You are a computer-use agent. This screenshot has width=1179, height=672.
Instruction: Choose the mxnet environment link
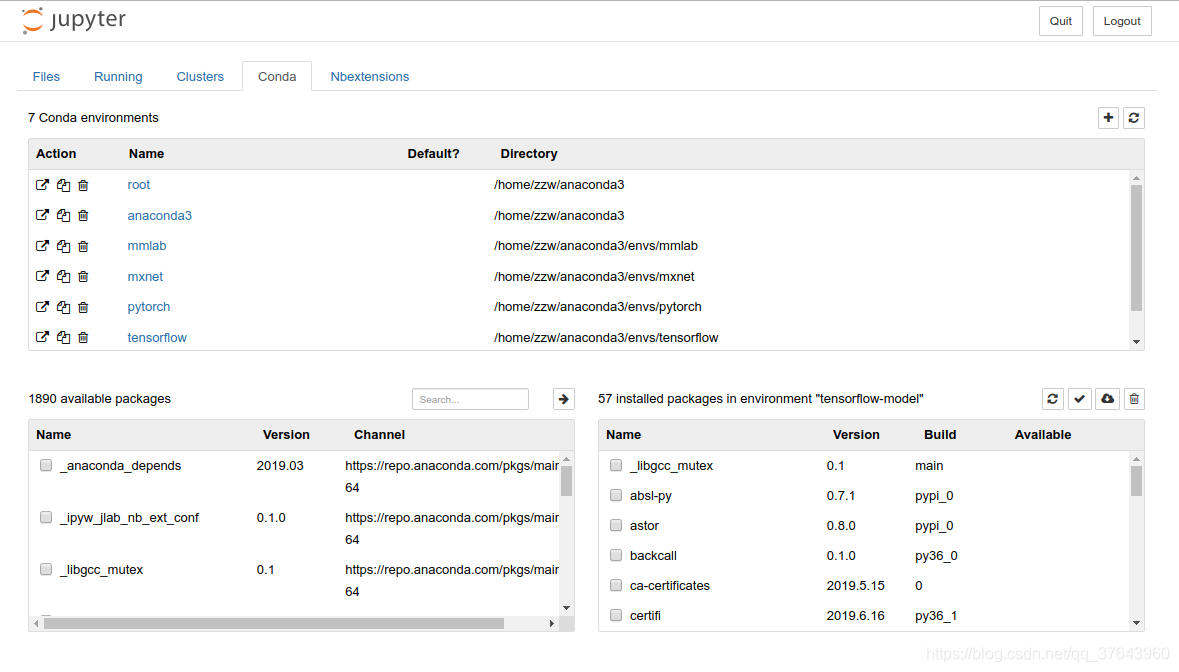pyautogui.click(x=145, y=277)
